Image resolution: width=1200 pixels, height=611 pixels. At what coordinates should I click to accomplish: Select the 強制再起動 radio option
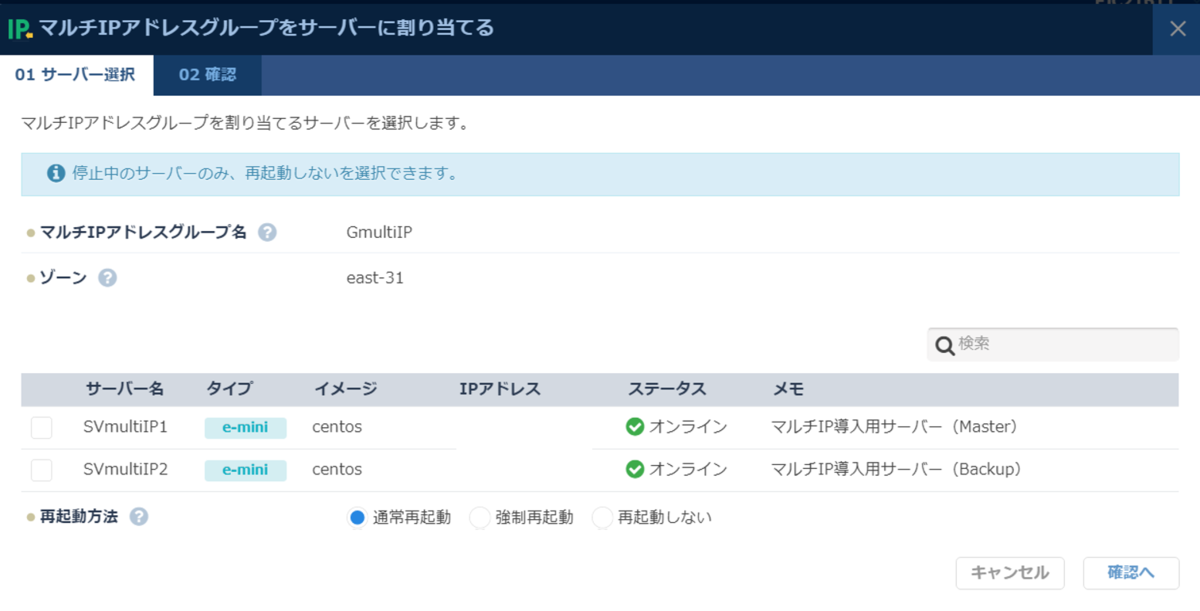click(480, 518)
